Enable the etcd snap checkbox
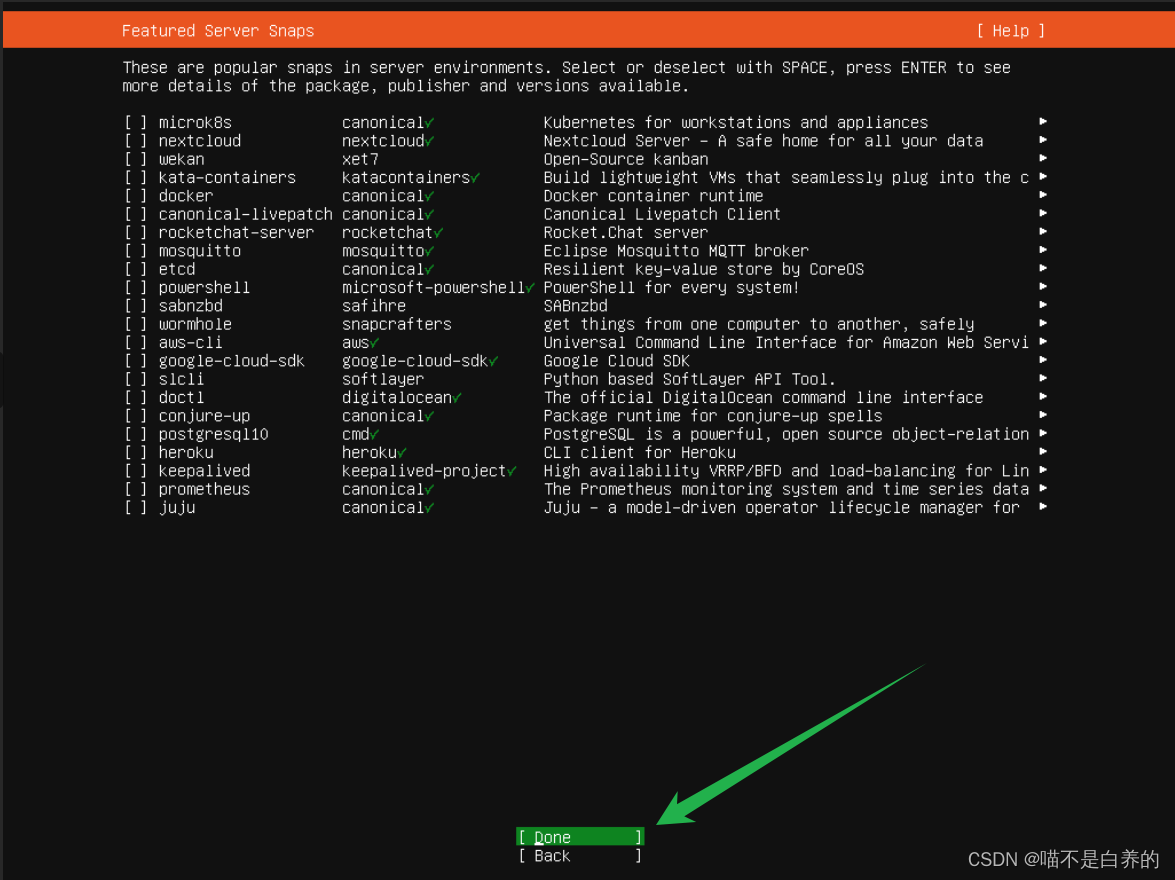The image size is (1175, 880). [136, 269]
